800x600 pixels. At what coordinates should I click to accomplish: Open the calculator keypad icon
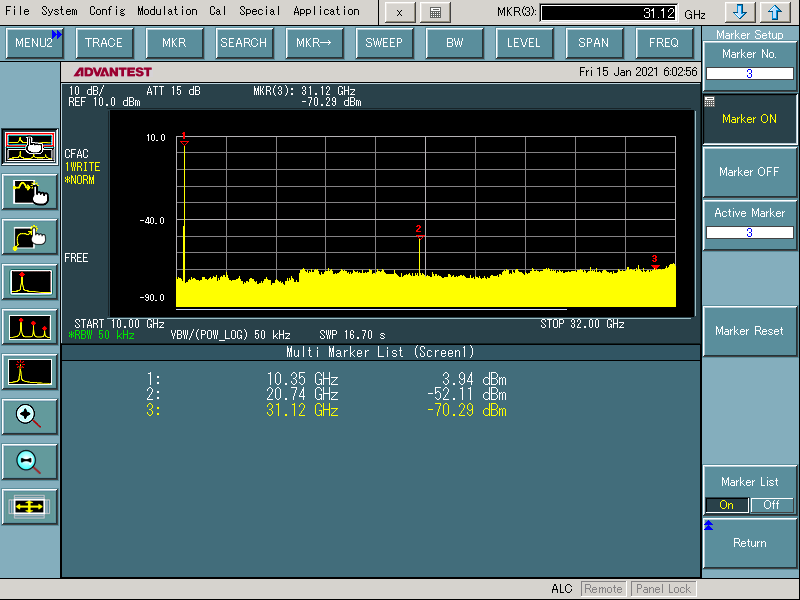(434, 12)
